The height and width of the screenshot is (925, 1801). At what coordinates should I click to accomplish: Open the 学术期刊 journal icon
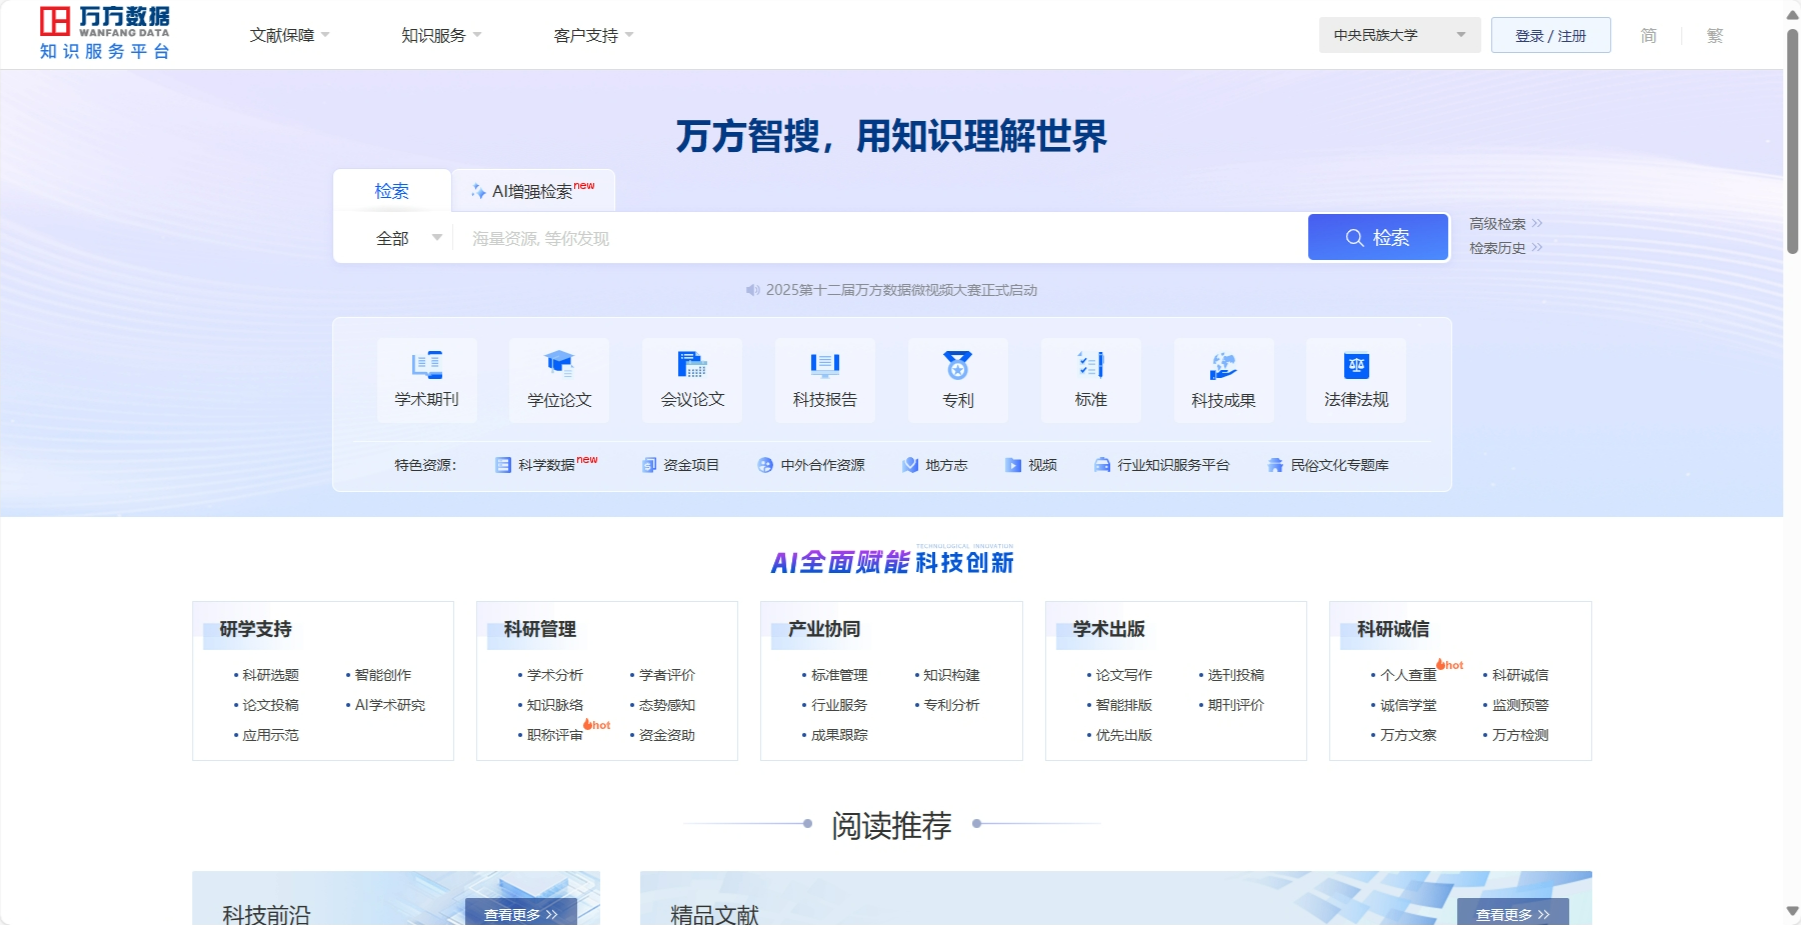(x=427, y=365)
